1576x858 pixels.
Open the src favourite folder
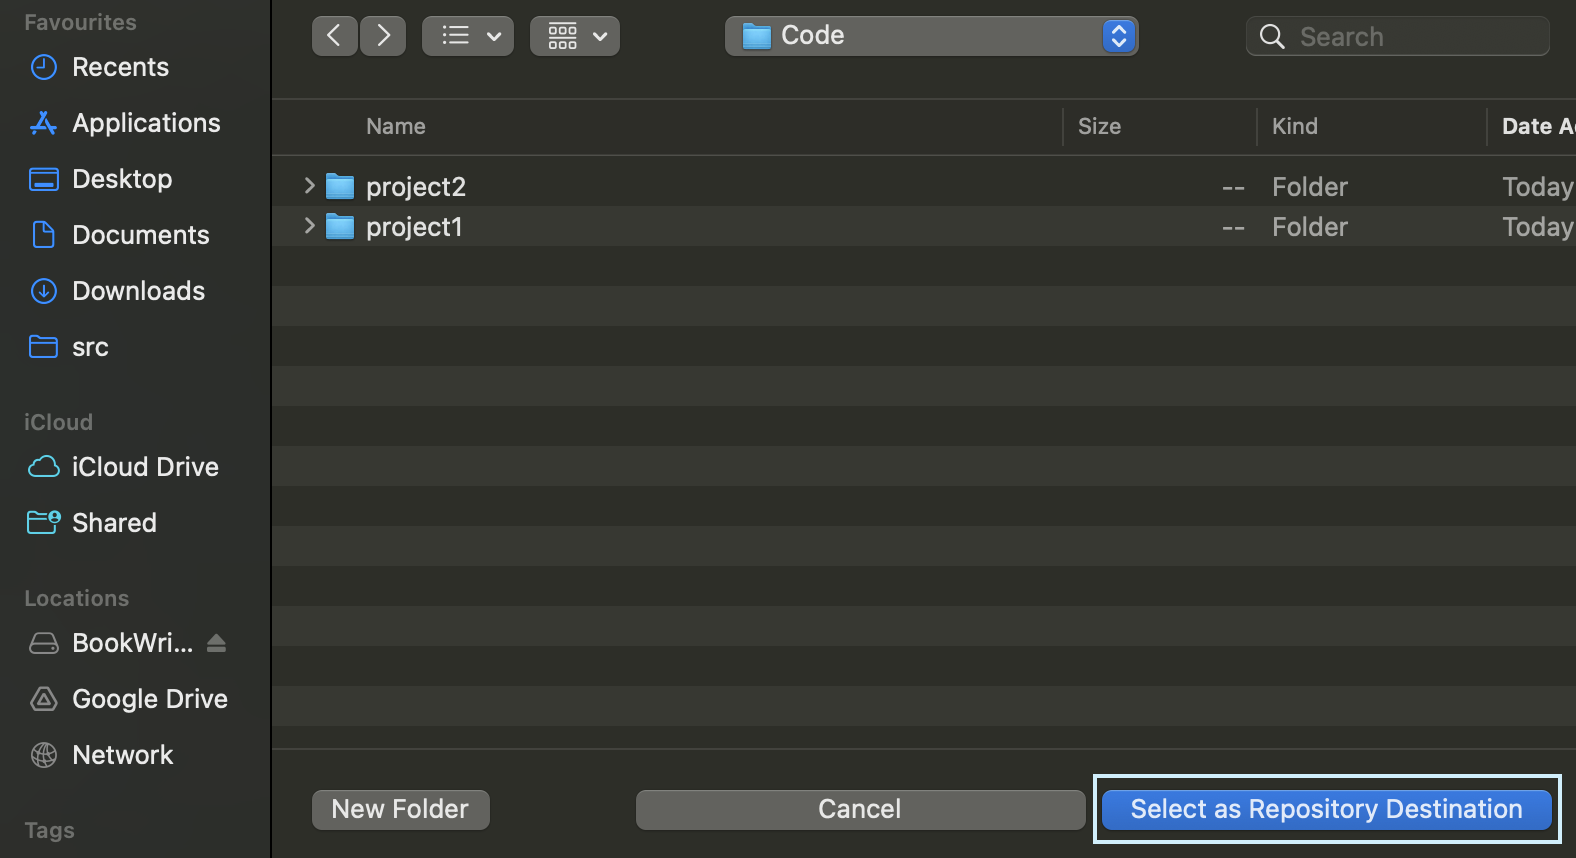pos(90,346)
